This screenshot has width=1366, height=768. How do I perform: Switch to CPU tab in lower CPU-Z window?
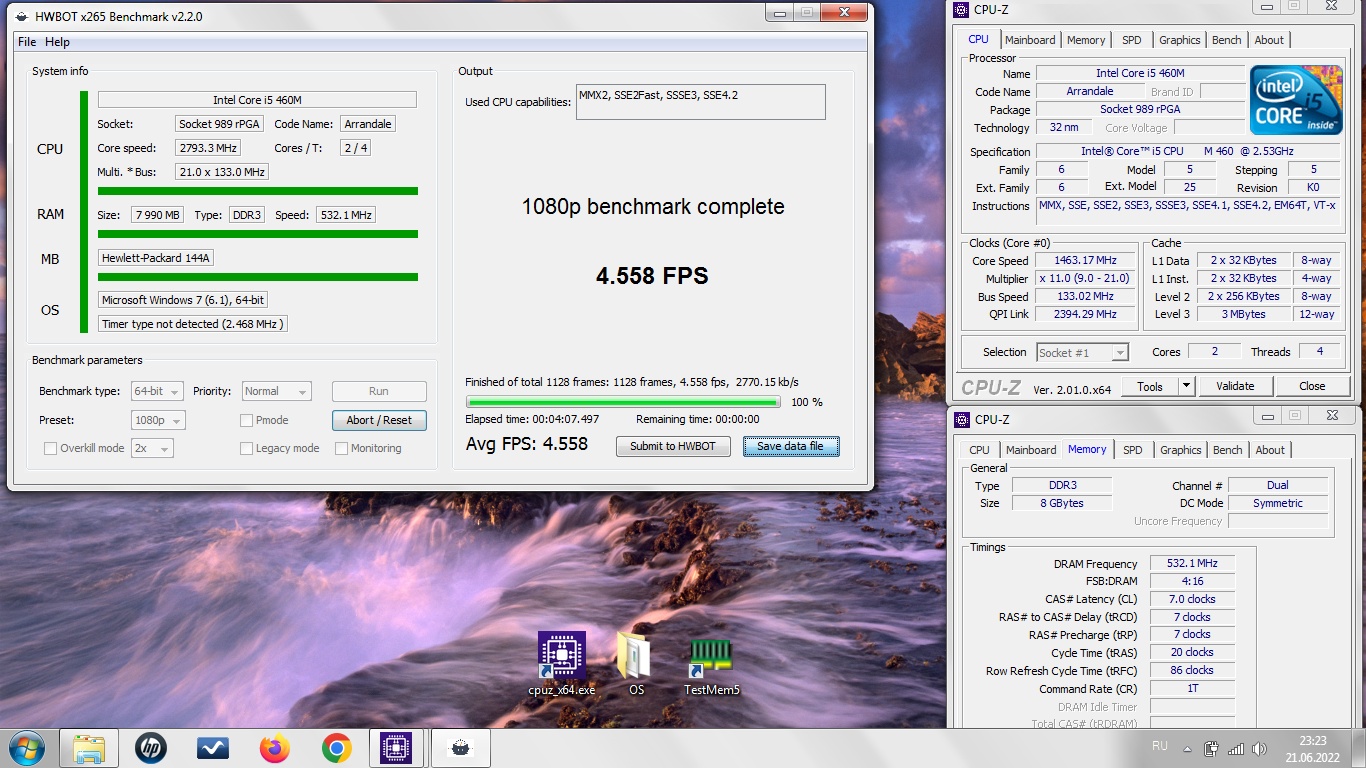[979, 450]
